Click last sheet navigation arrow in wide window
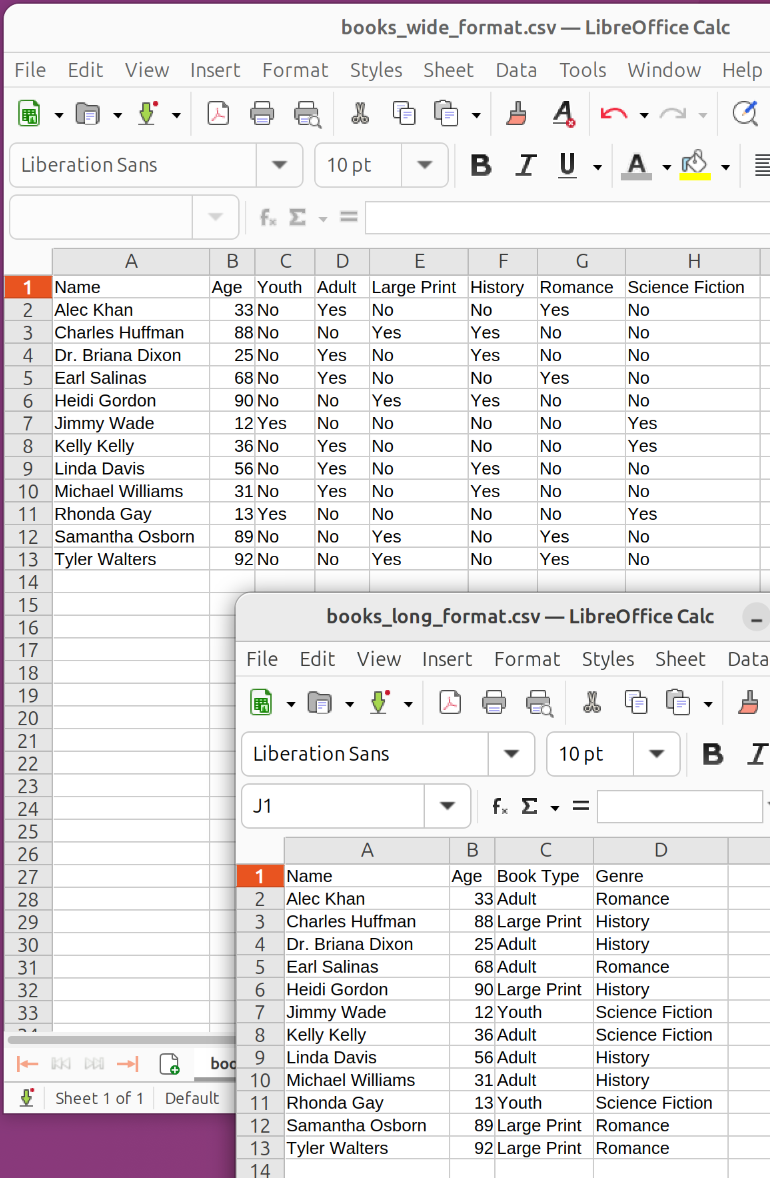This screenshot has width=770, height=1178. click(128, 1064)
